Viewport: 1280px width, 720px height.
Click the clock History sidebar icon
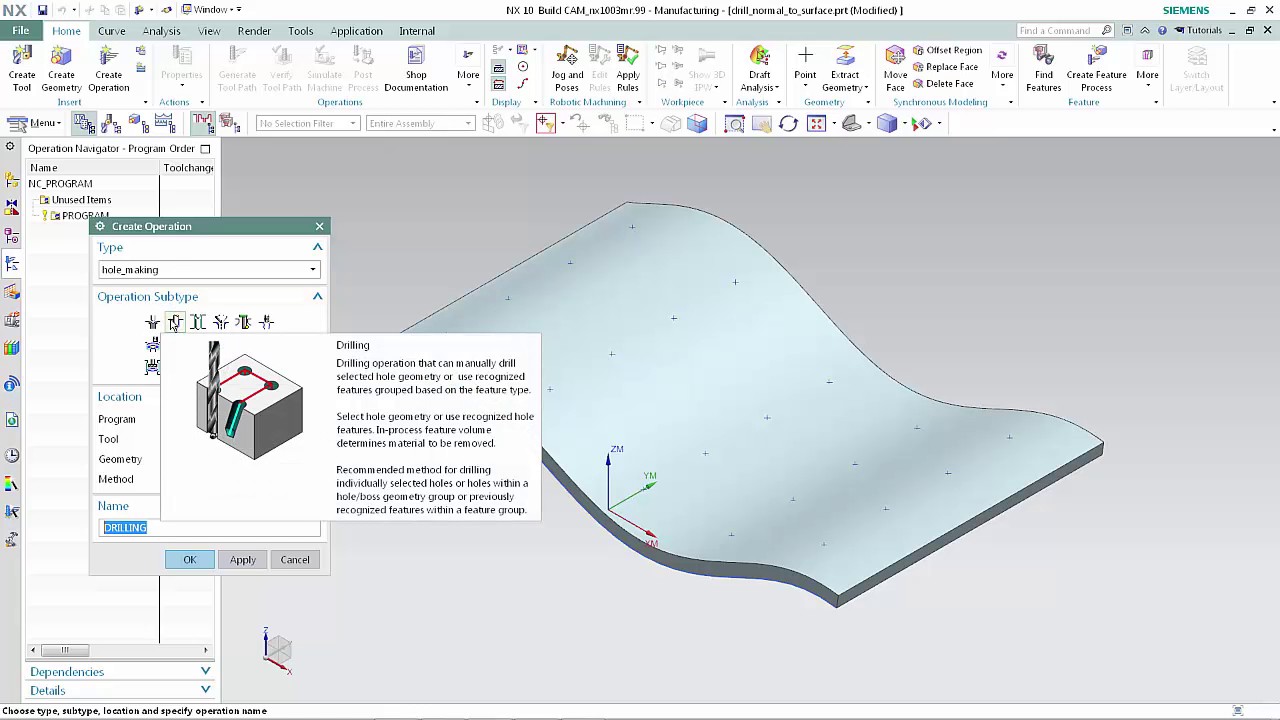coord(12,455)
